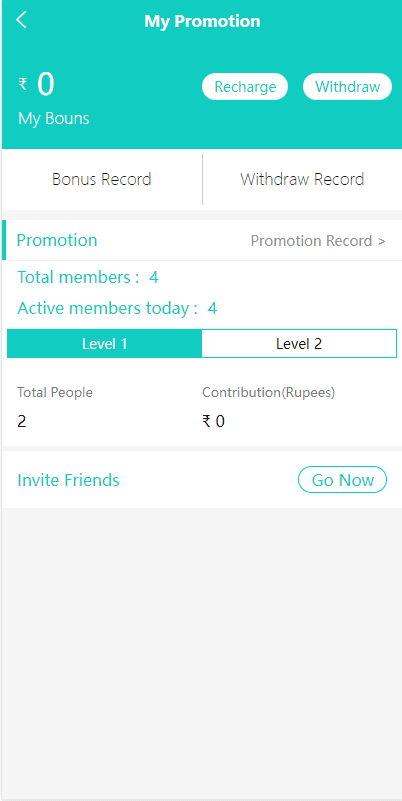Click the rupee symbol beside bonus amount
Image resolution: width=402 pixels, height=801 pixels.
[x=22, y=84]
